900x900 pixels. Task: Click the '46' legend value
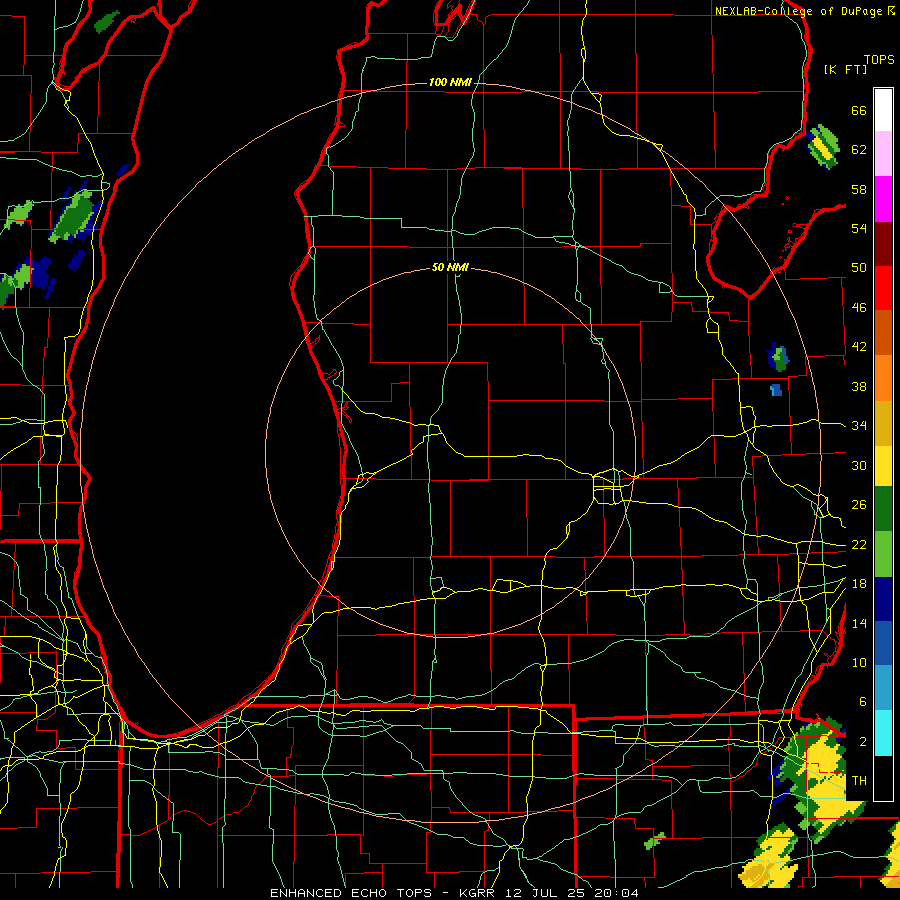click(859, 308)
